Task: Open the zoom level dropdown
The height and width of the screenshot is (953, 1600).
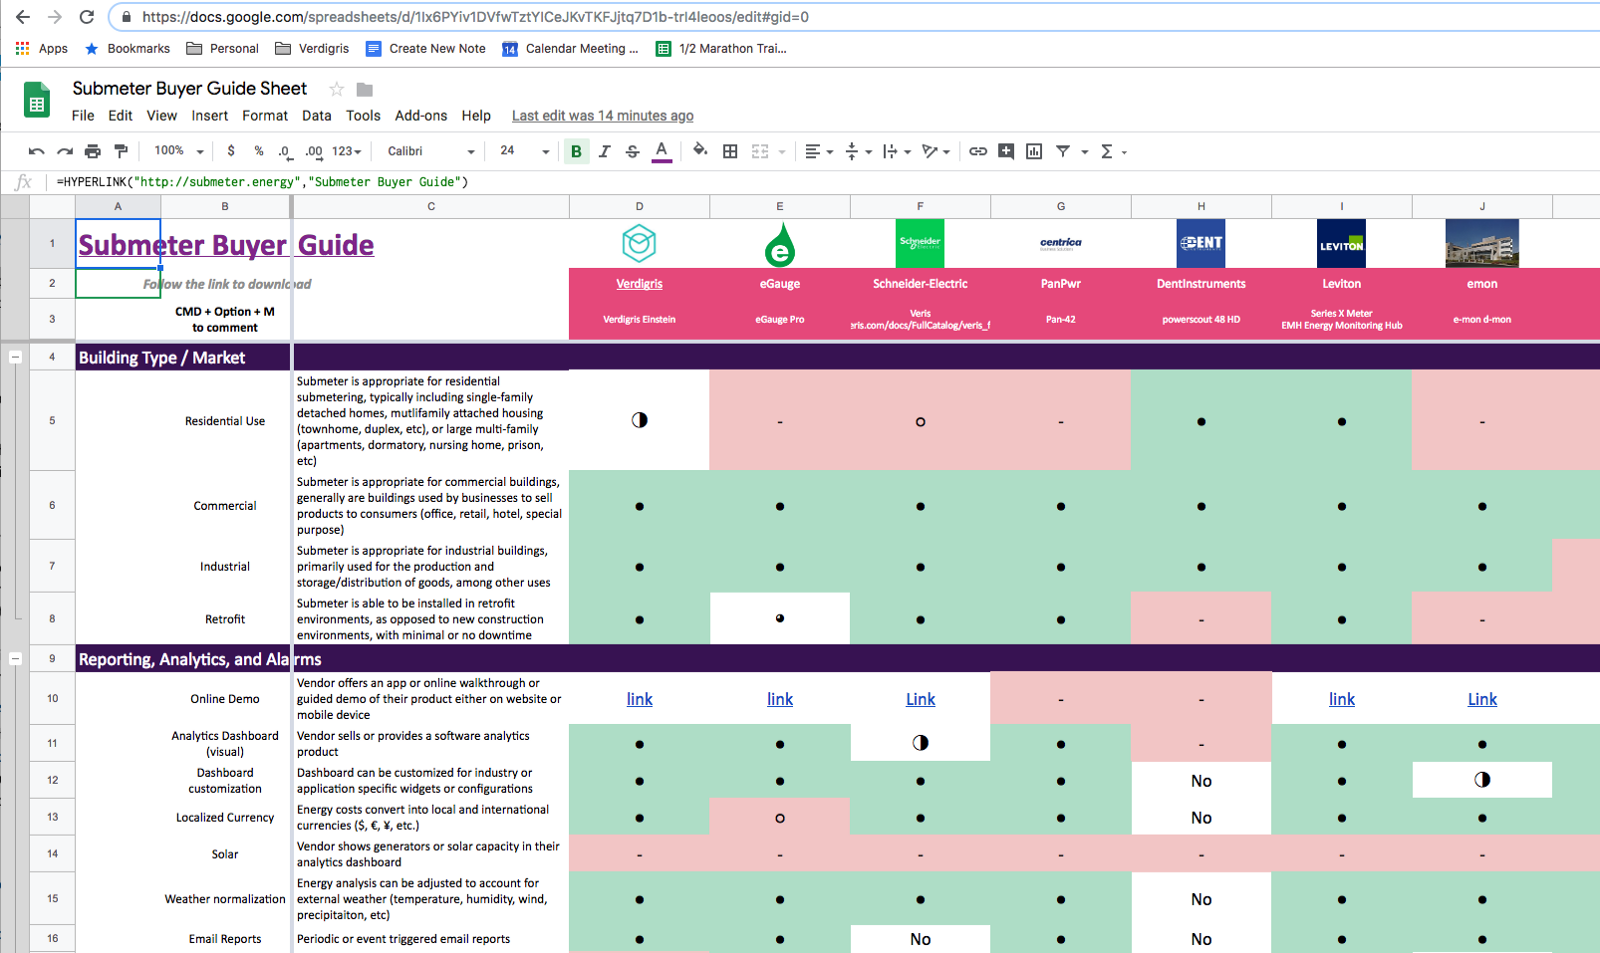Action: click(x=179, y=151)
